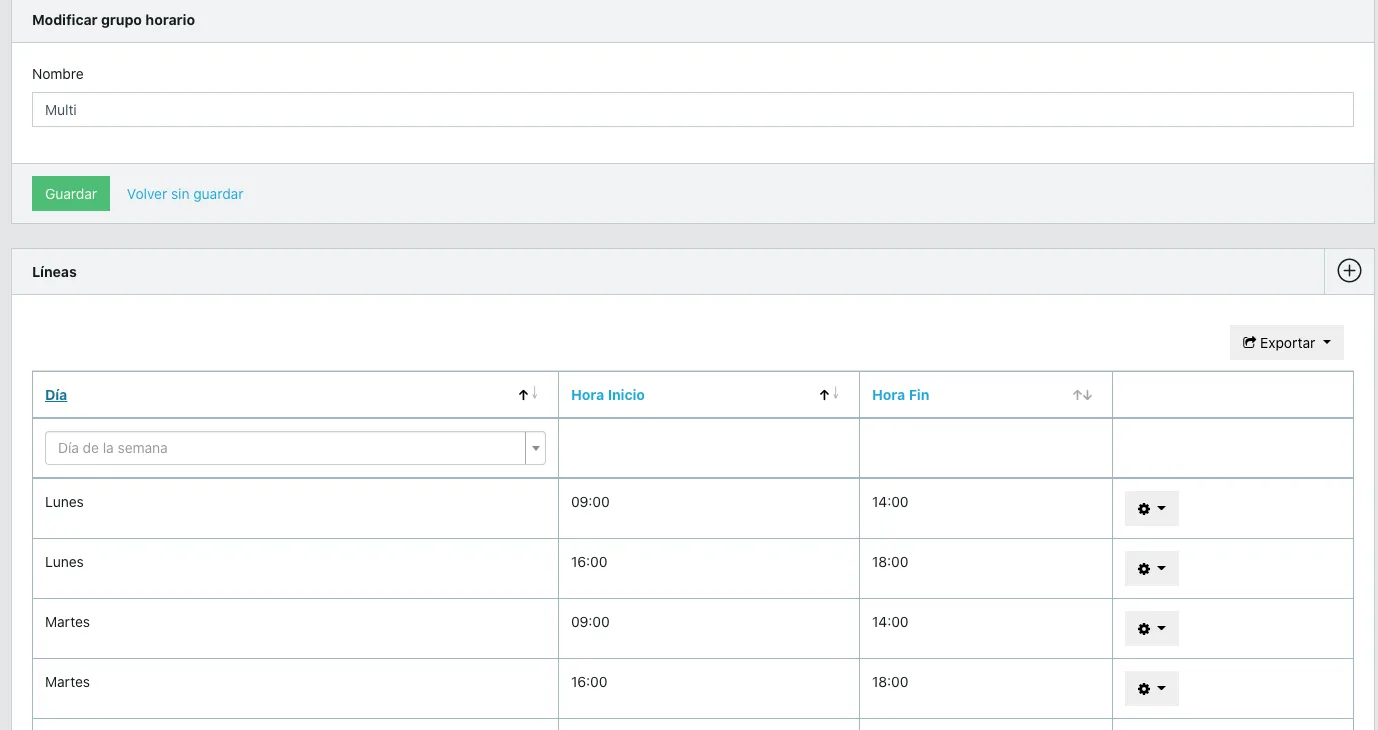Click 18:00 end time in second Martes row
Viewport: 1378px width, 730px height.
point(890,682)
